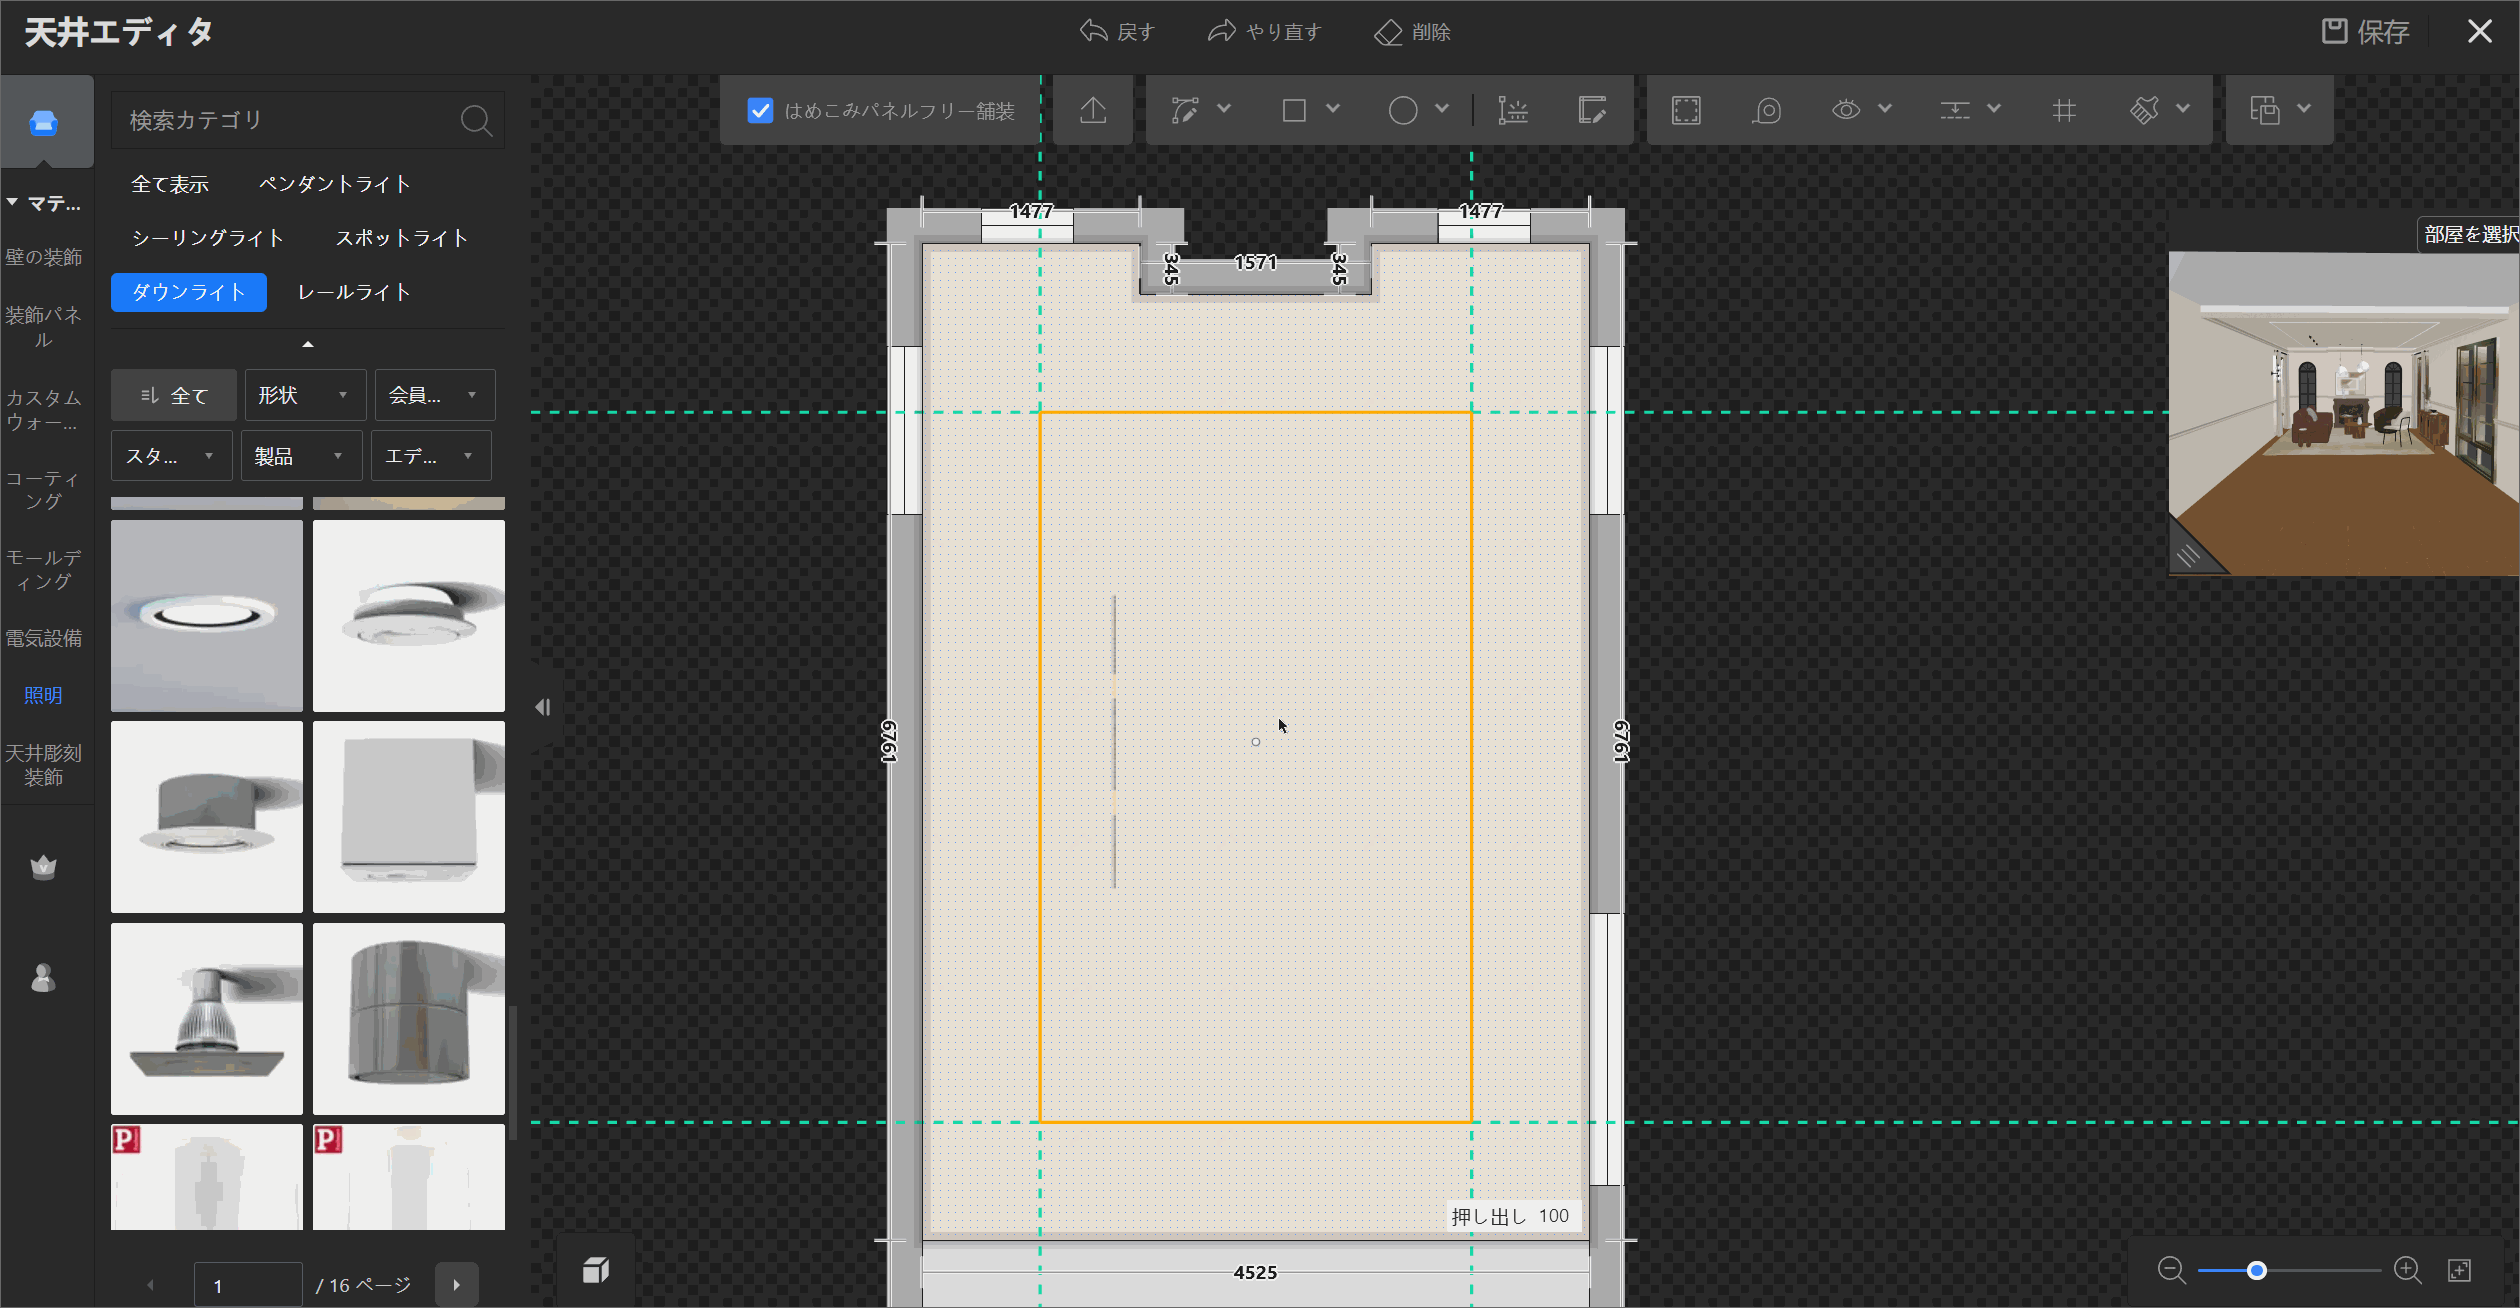
Task: Toggle the grid hash icon
Action: [2064, 110]
